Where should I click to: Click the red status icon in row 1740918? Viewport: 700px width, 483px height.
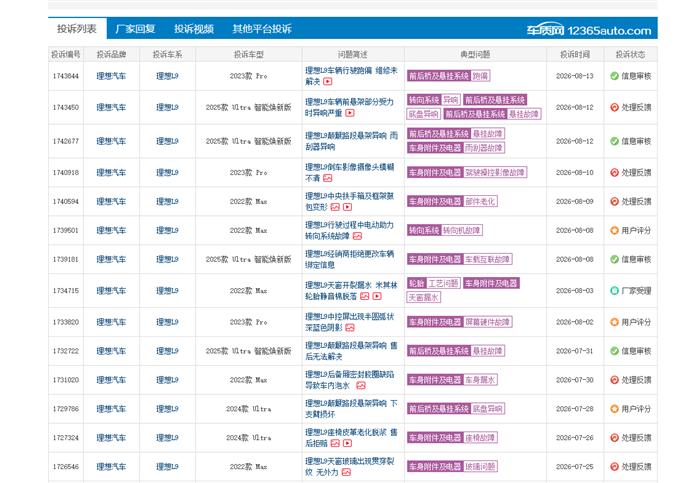pos(614,172)
